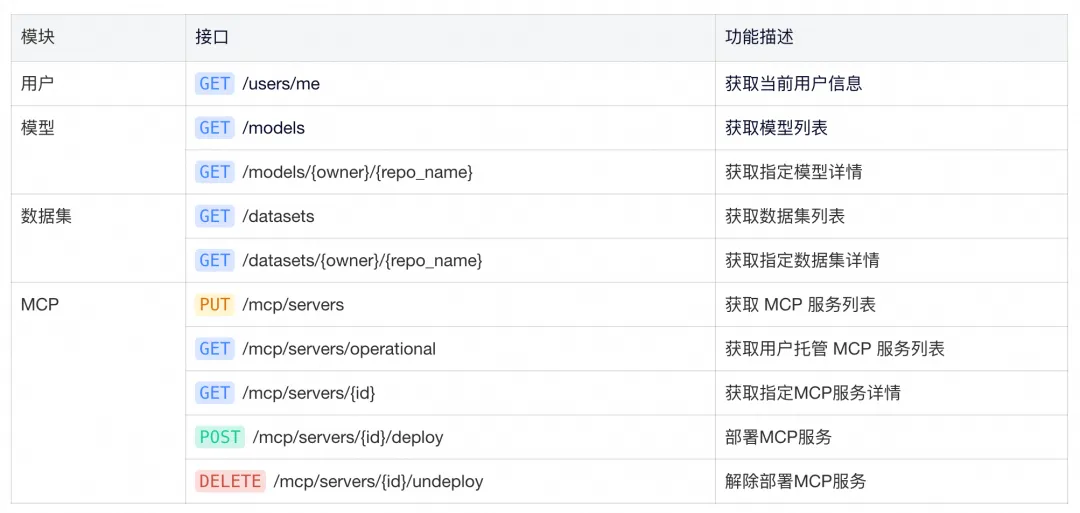Select the PUT badge for /mcp/servers
Viewport: 1080px width, 513px height.
pyautogui.click(x=215, y=305)
